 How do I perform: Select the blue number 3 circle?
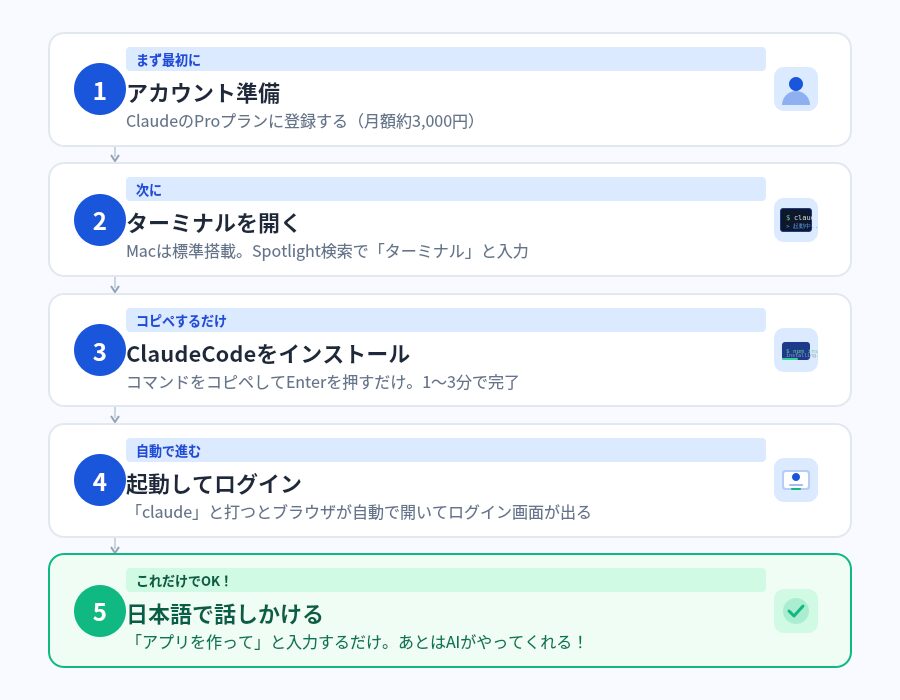click(x=99, y=351)
